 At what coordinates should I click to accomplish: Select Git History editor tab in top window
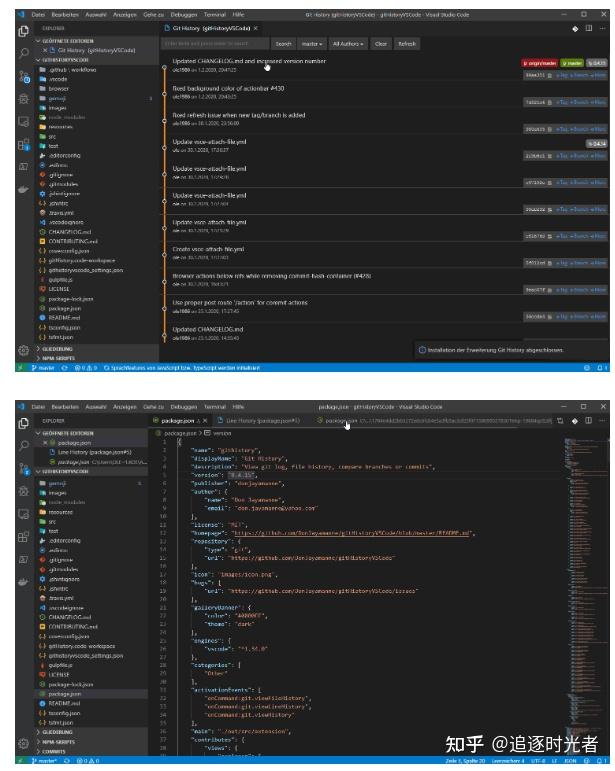point(211,29)
